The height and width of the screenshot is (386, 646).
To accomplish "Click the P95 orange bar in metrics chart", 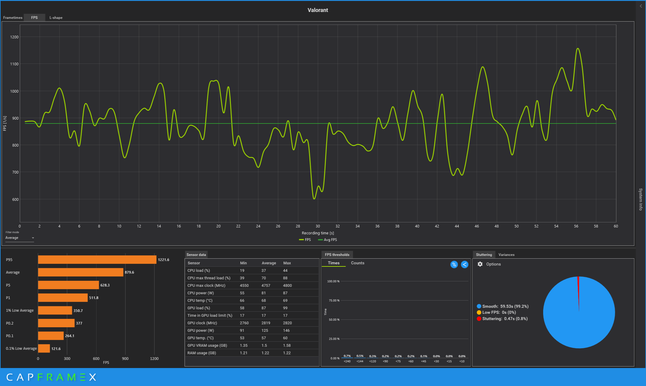I will pos(97,260).
